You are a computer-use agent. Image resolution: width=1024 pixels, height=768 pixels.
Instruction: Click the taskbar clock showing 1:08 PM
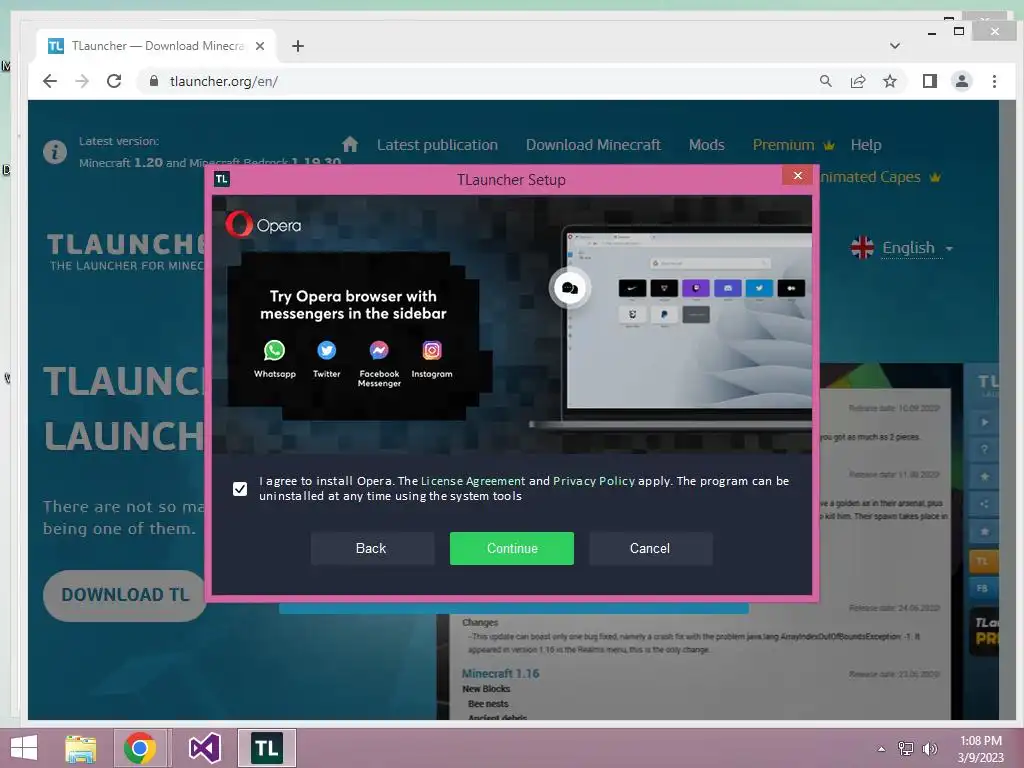click(980, 749)
